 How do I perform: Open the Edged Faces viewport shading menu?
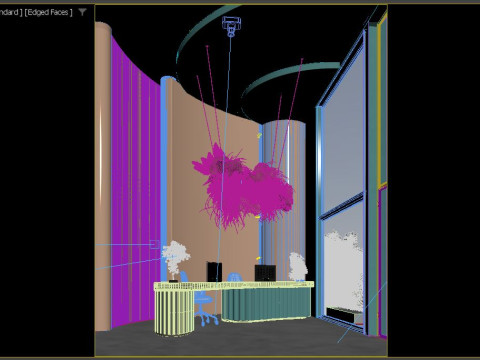click(48, 12)
